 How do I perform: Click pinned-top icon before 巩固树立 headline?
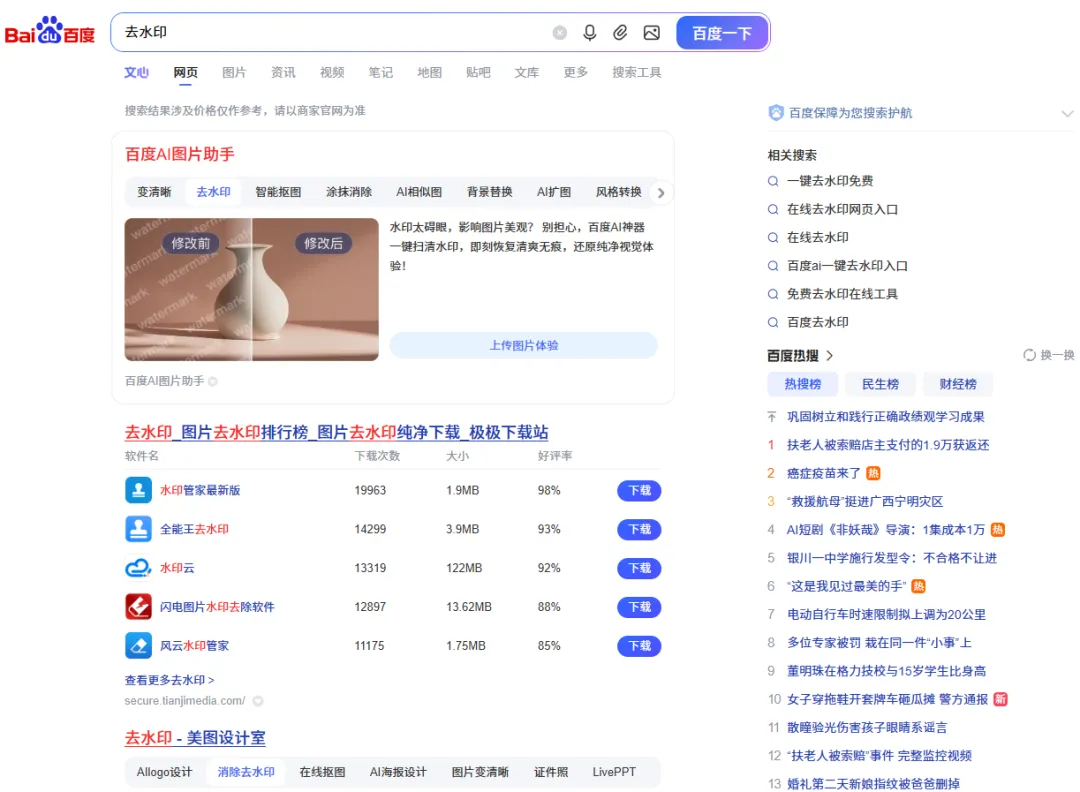point(771,417)
